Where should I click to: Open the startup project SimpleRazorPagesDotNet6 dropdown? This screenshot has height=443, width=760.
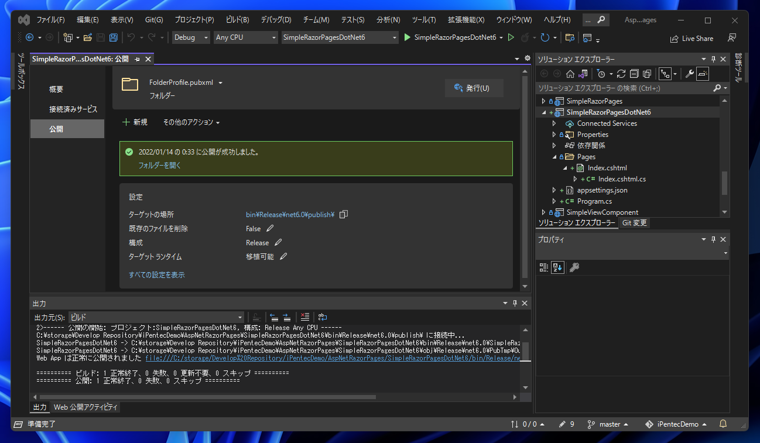[x=339, y=37]
